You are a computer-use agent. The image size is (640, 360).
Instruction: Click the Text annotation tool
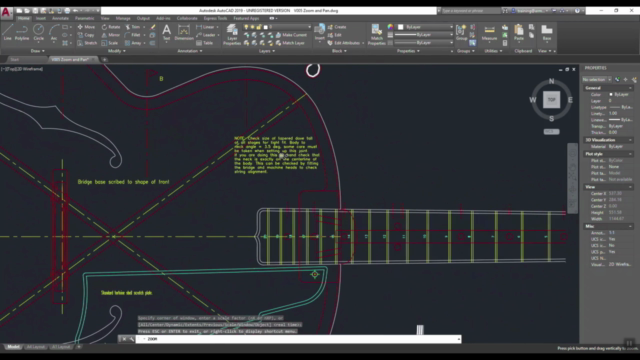click(x=167, y=32)
